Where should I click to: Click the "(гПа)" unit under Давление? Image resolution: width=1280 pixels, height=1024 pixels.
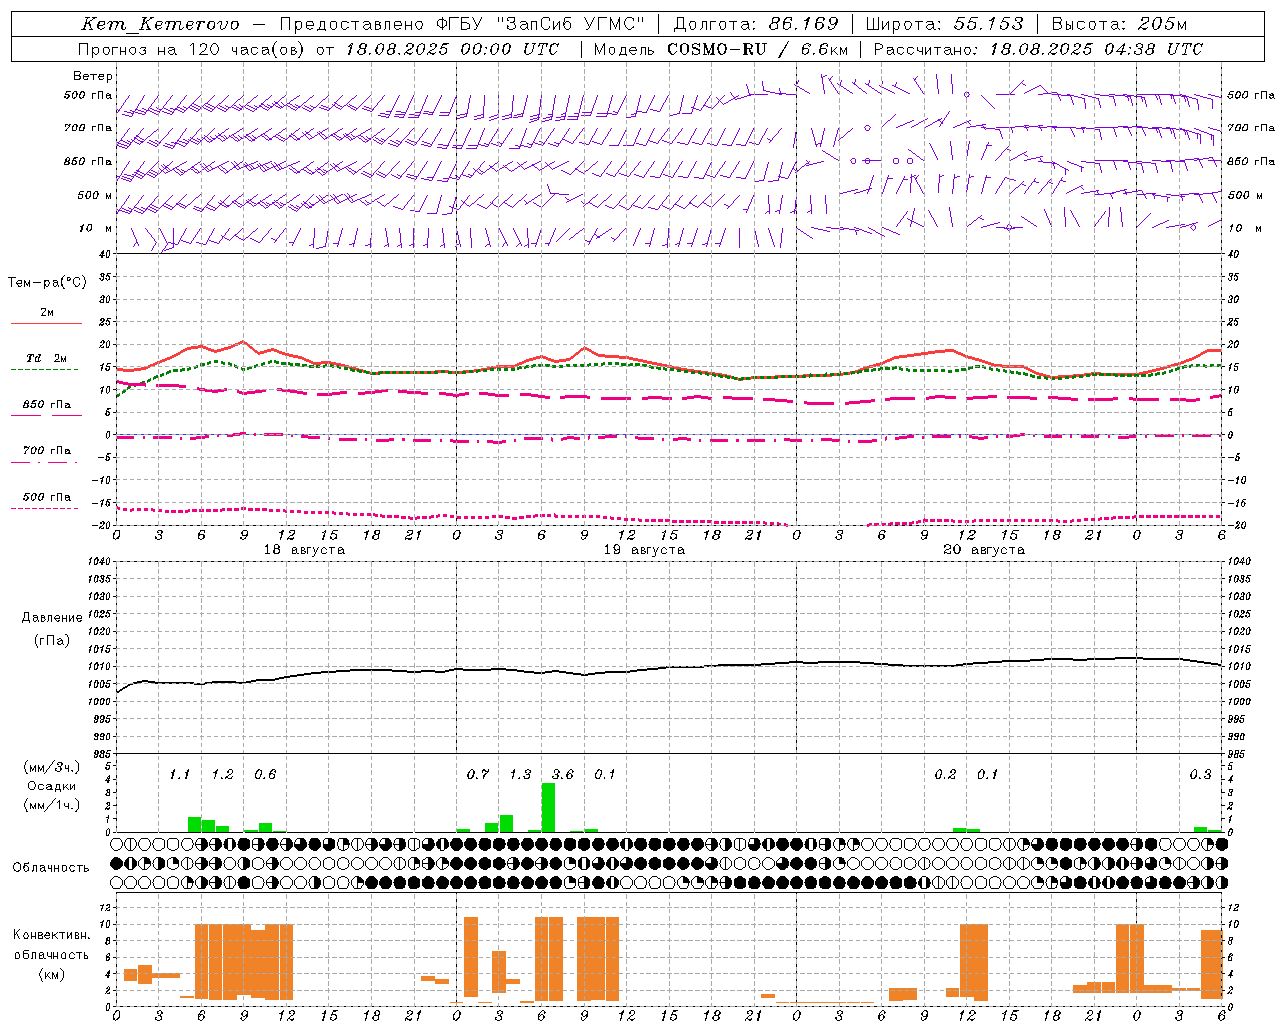click(x=52, y=641)
